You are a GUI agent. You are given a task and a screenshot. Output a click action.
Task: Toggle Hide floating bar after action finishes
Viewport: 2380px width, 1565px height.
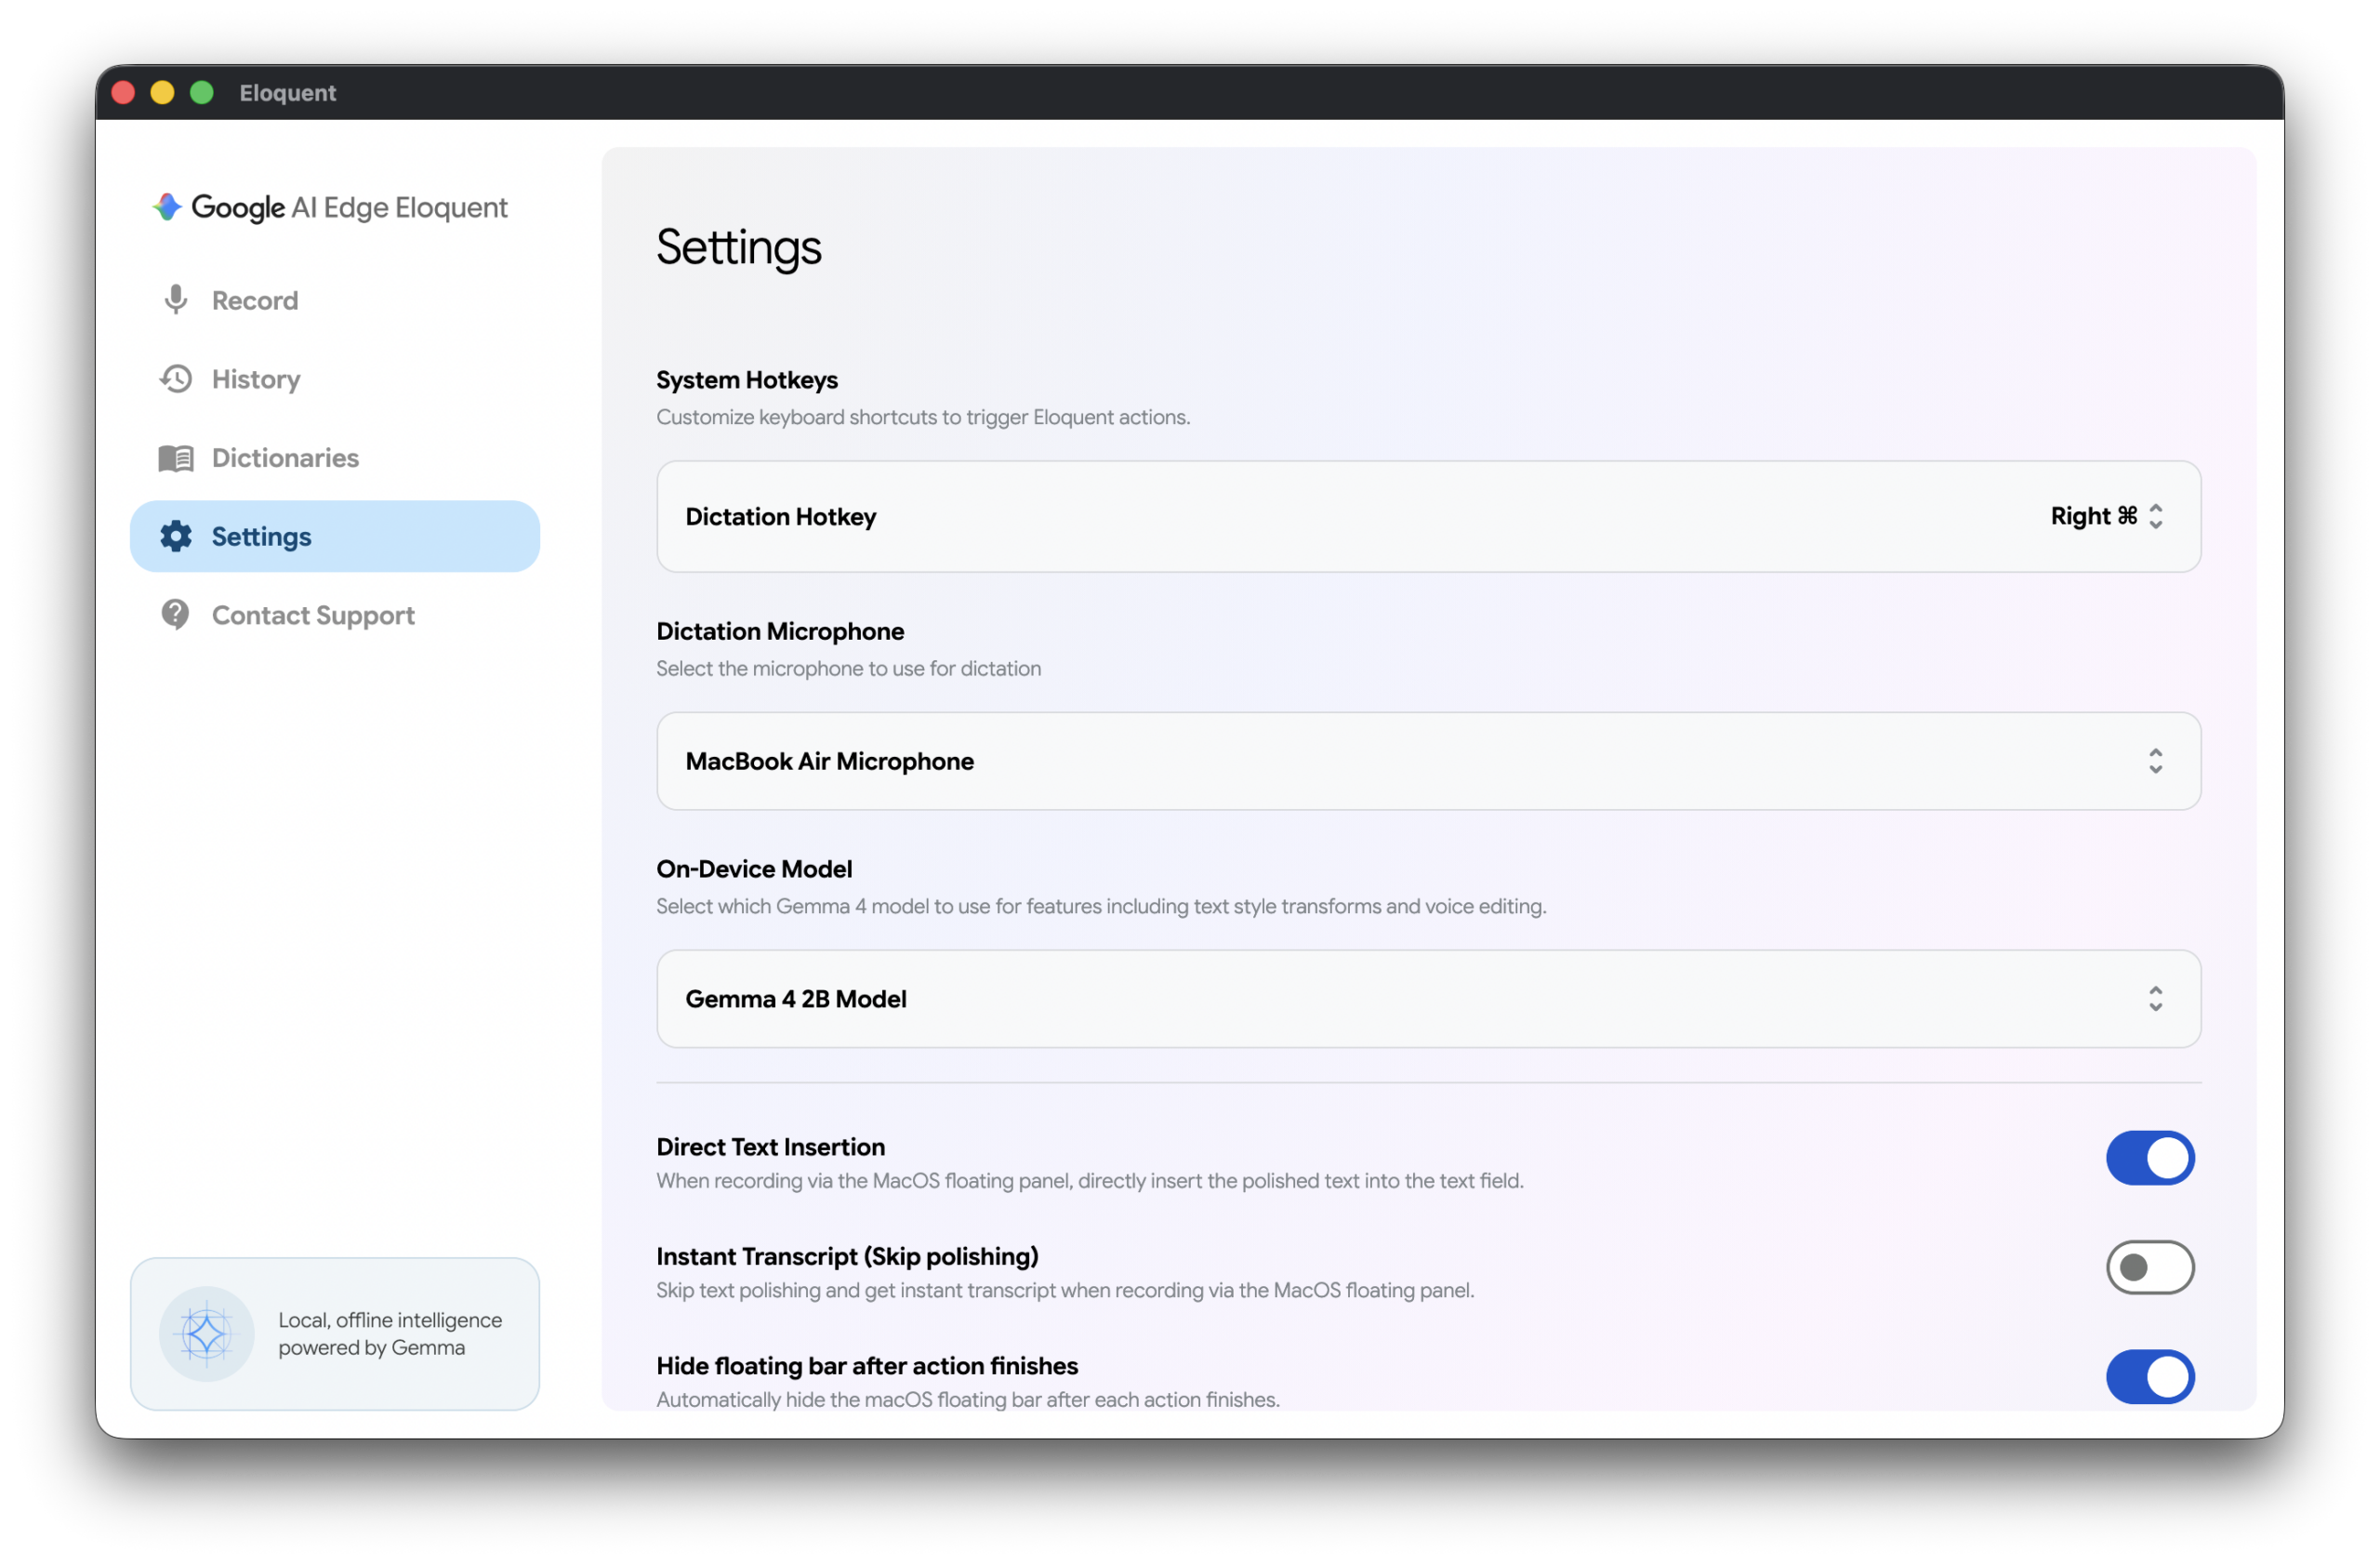(2151, 1378)
